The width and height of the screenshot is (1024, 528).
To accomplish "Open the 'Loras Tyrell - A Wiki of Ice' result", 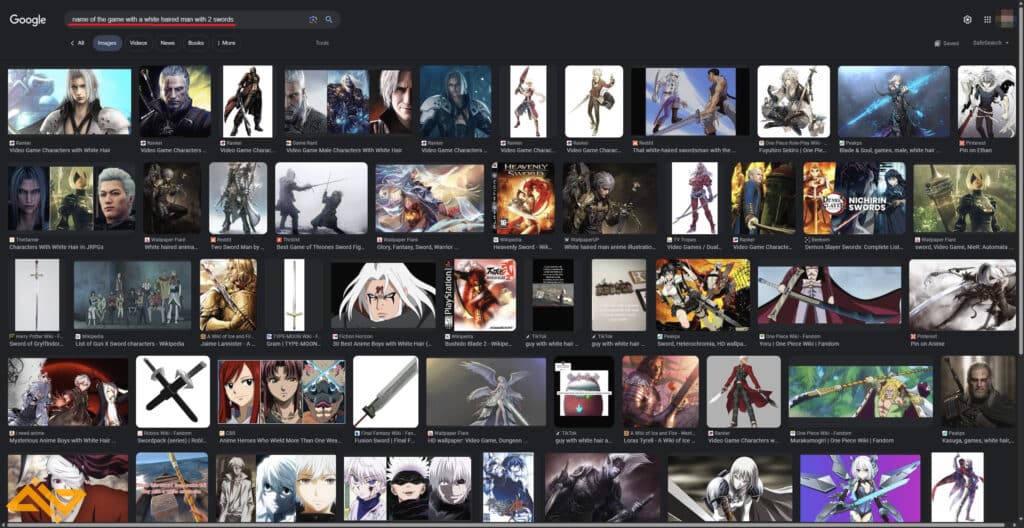I will pos(660,440).
